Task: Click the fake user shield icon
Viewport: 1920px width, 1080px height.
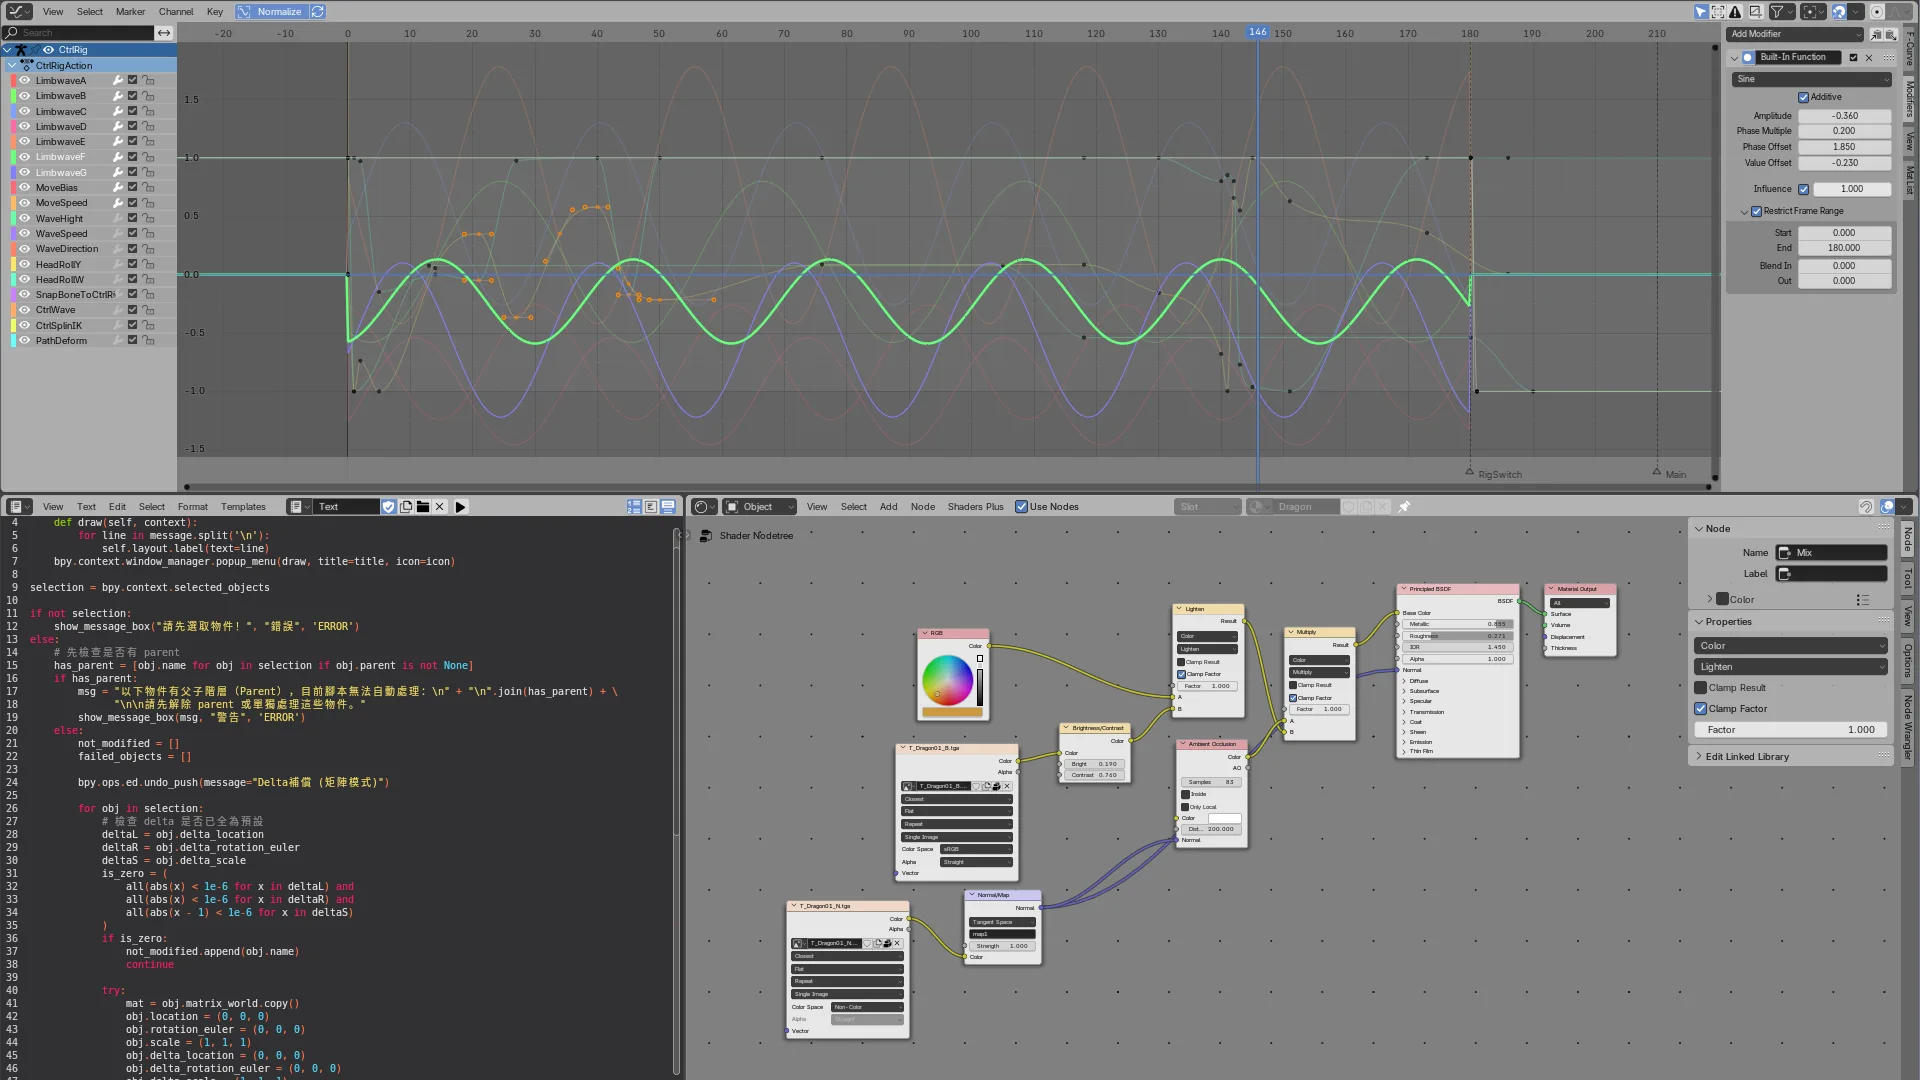Action: [389, 507]
